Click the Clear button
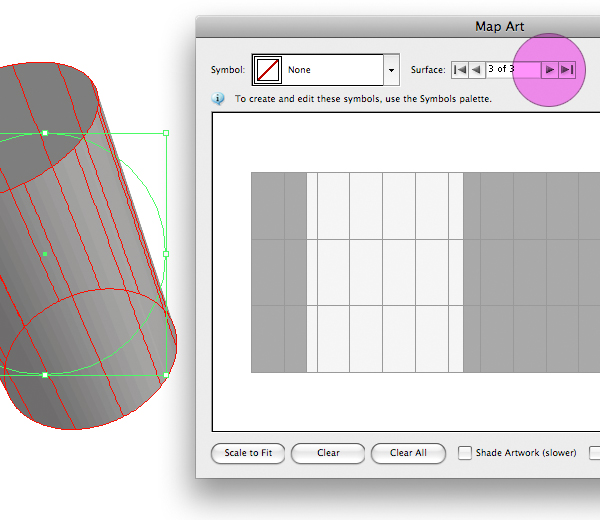Viewport: 600px width, 520px height. point(328,453)
